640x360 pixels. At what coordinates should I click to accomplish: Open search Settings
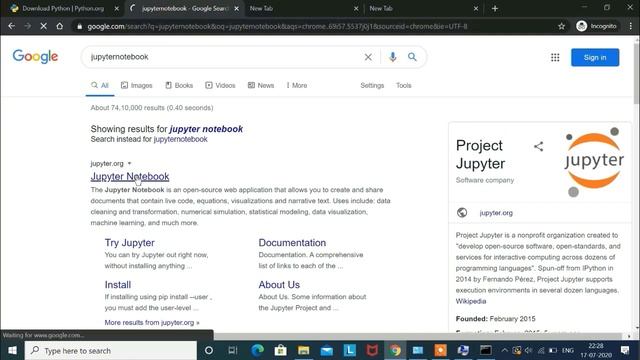pyautogui.click(x=372, y=85)
